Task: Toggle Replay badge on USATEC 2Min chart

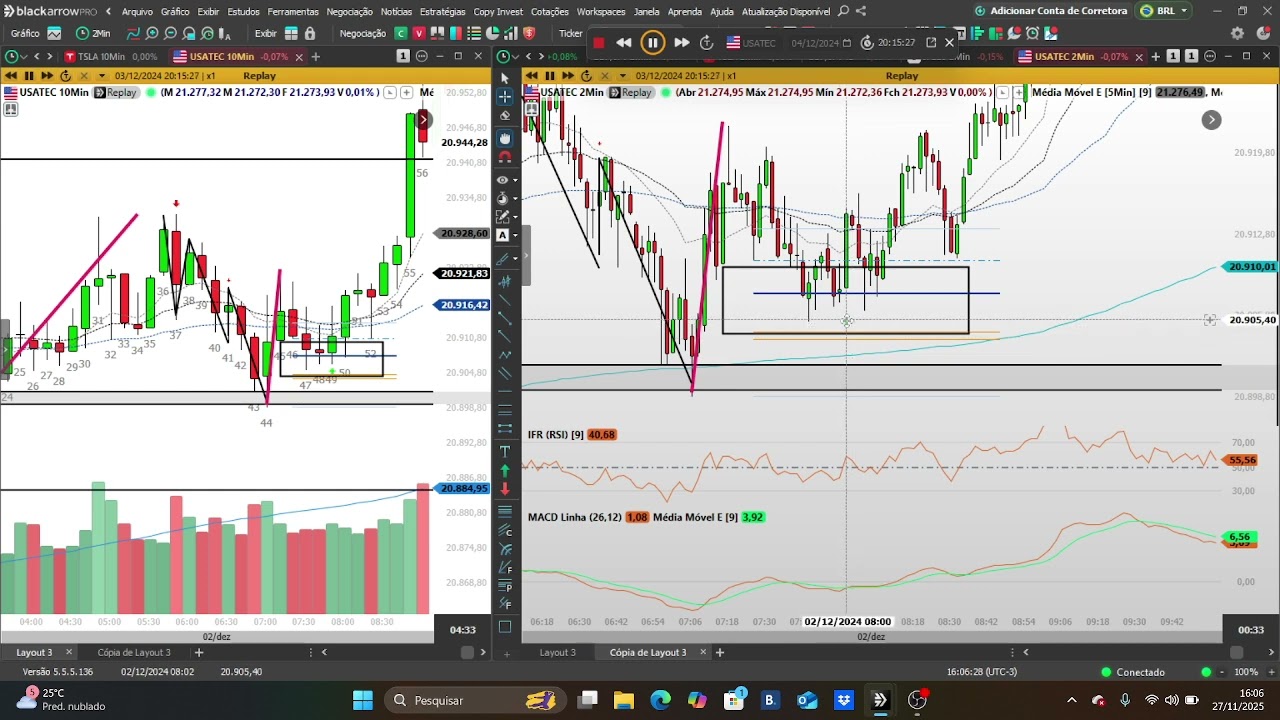Action: [630, 92]
